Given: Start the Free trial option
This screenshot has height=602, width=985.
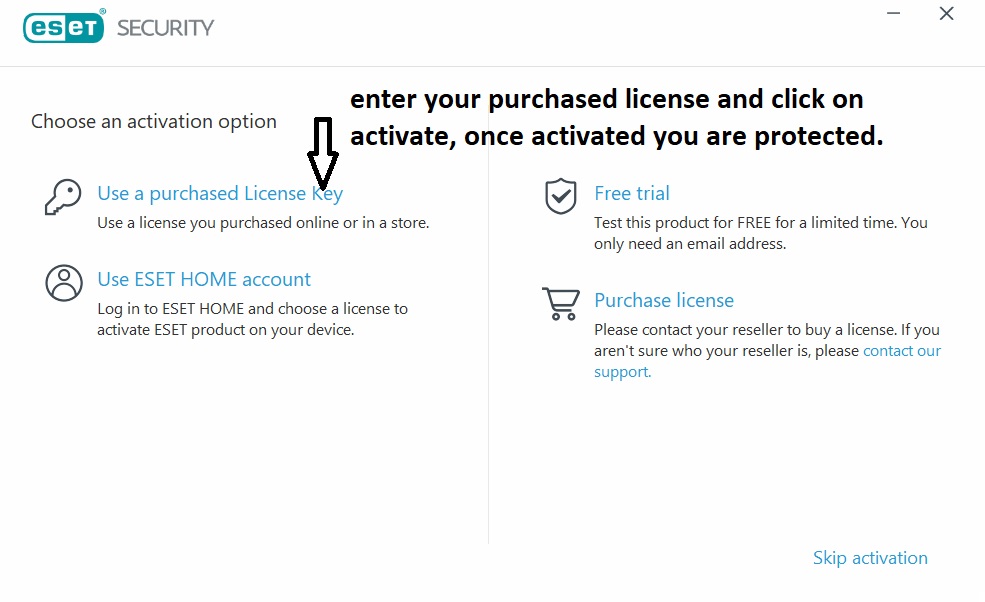Looking at the screenshot, I should tap(632, 193).
